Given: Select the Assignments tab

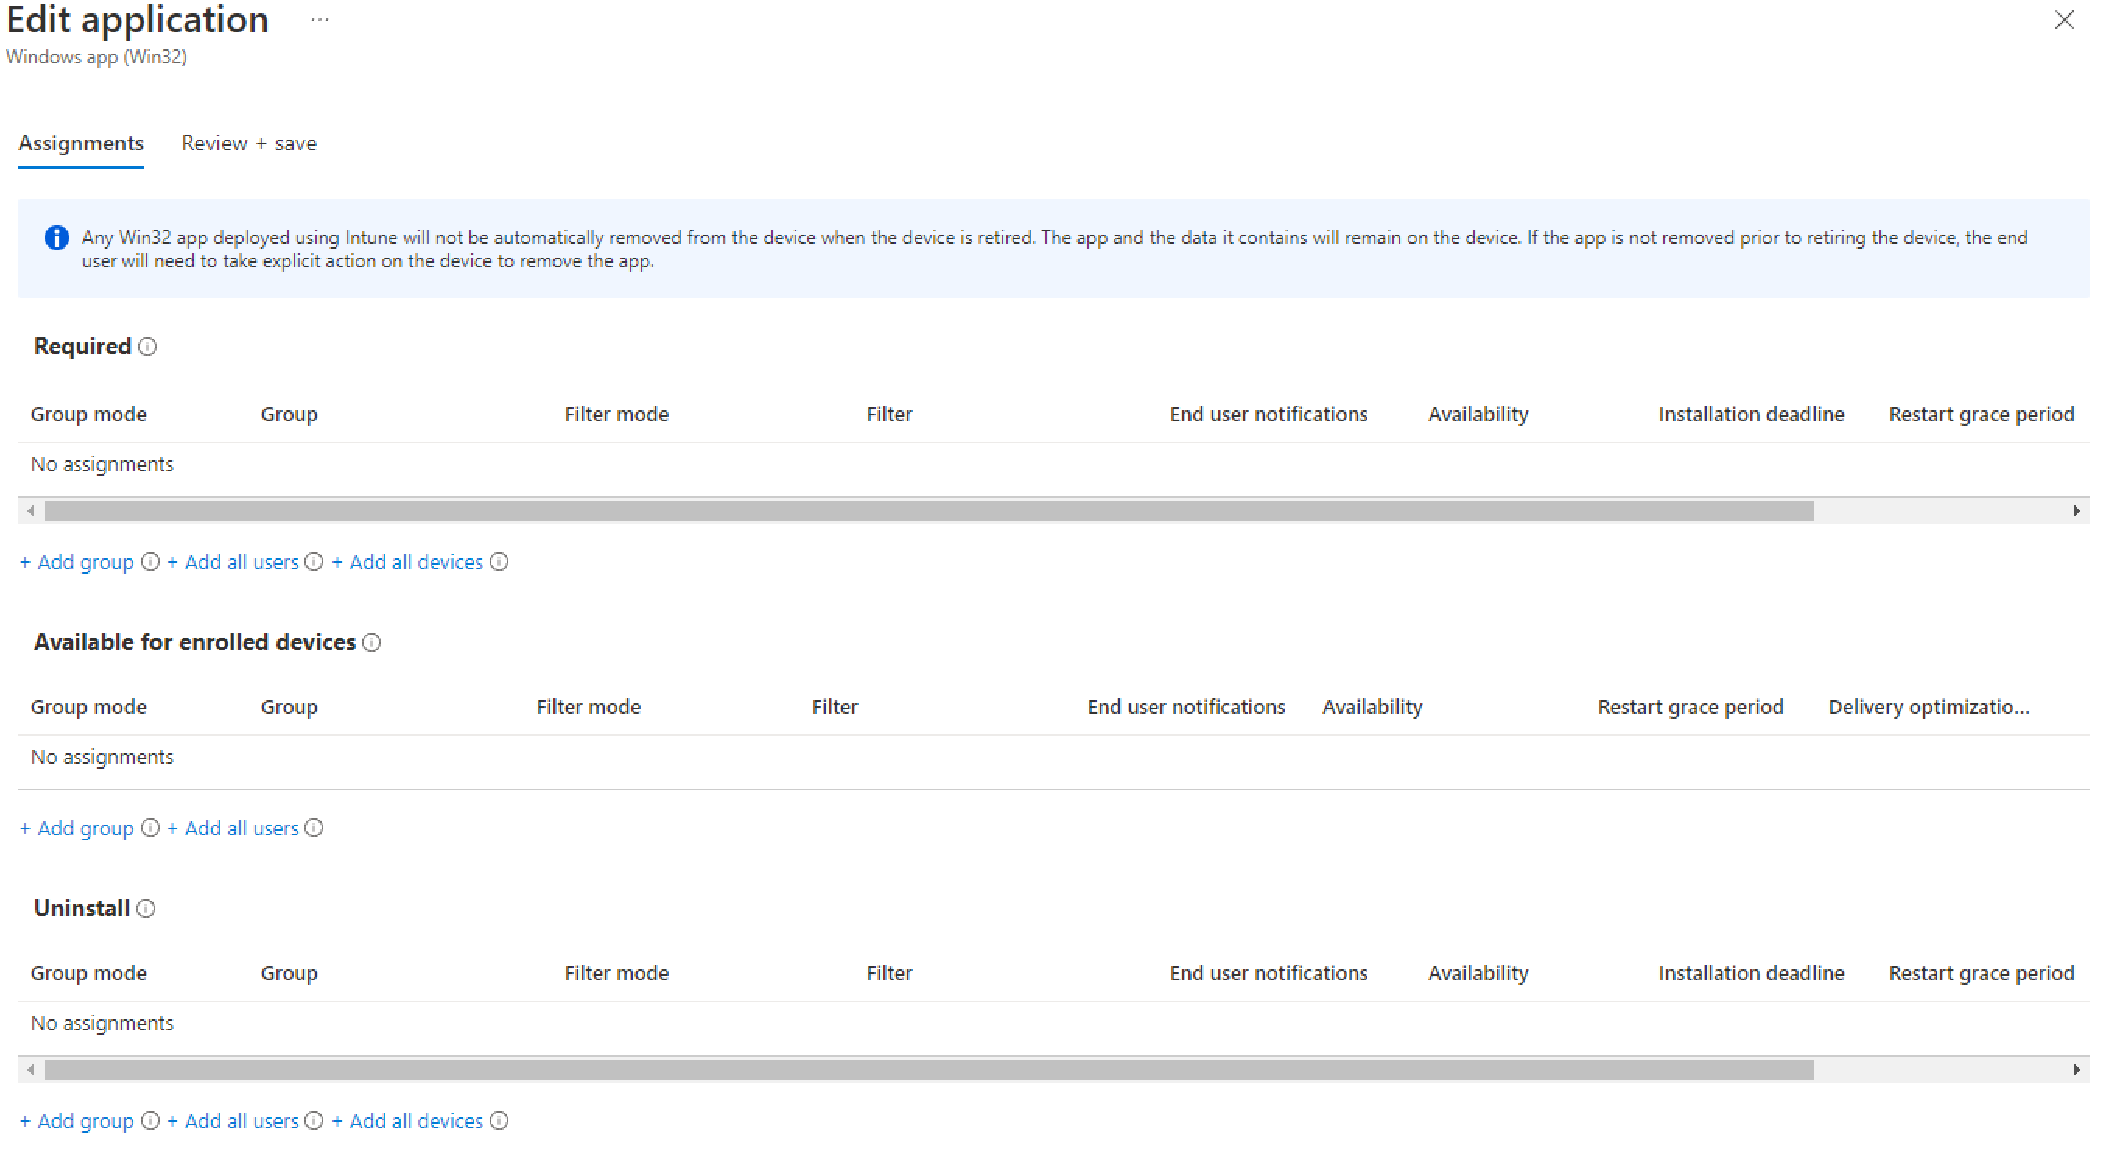Looking at the screenshot, I should [80, 143].
